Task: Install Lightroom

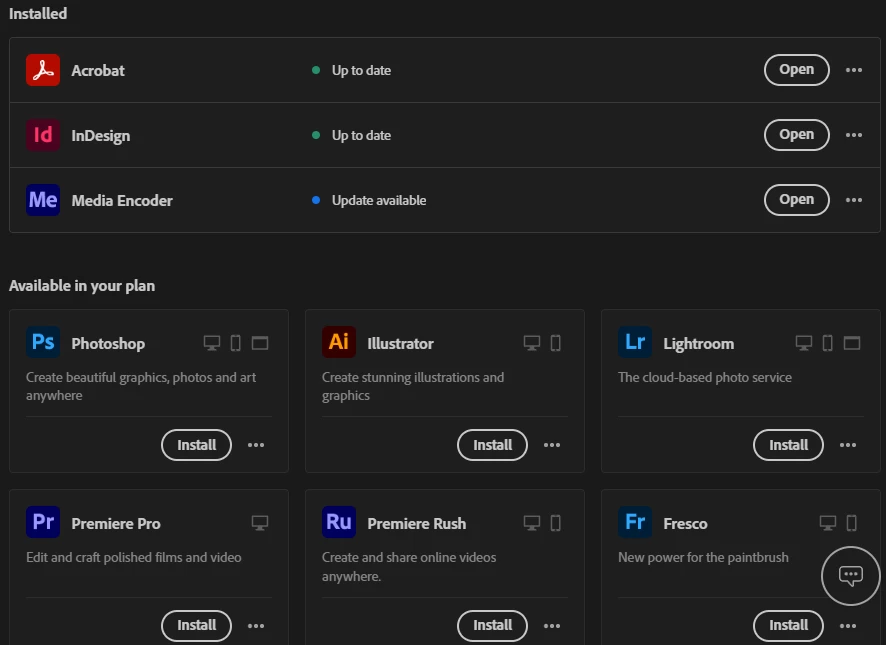Action: pos(789,445)
